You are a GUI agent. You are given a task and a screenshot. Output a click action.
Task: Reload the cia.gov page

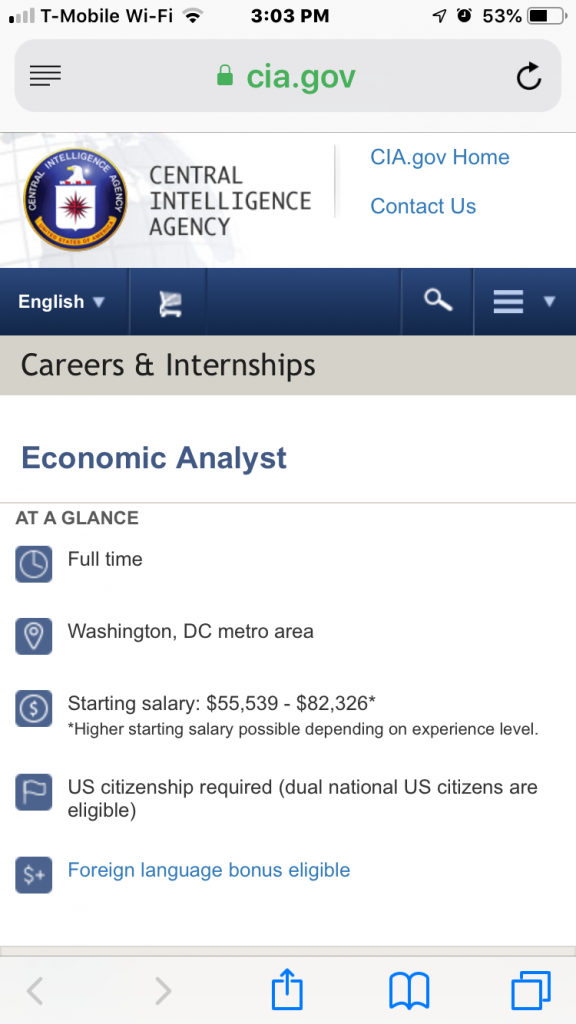[x=528, y=76]
